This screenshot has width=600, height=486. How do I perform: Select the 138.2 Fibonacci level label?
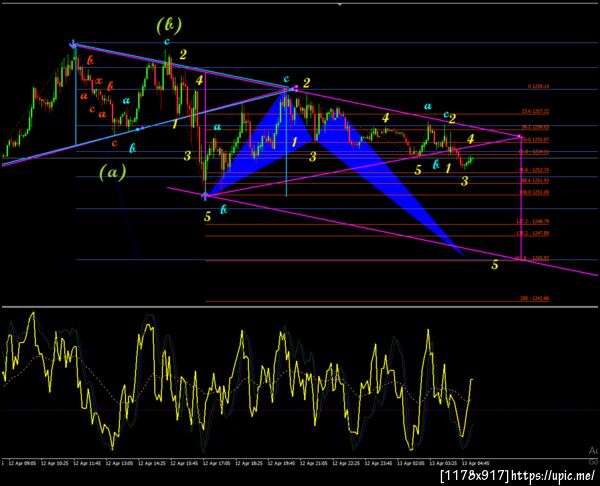pos(533,233)
